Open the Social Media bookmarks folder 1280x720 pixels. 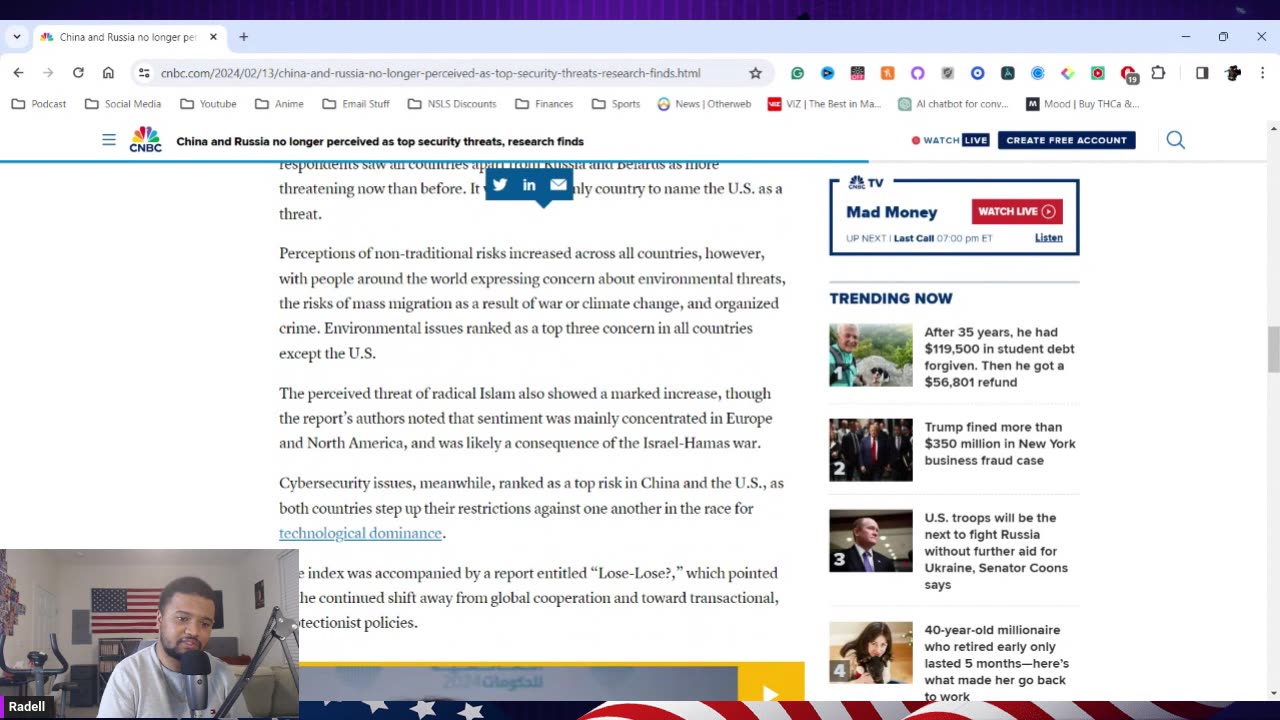pos(123,104)
